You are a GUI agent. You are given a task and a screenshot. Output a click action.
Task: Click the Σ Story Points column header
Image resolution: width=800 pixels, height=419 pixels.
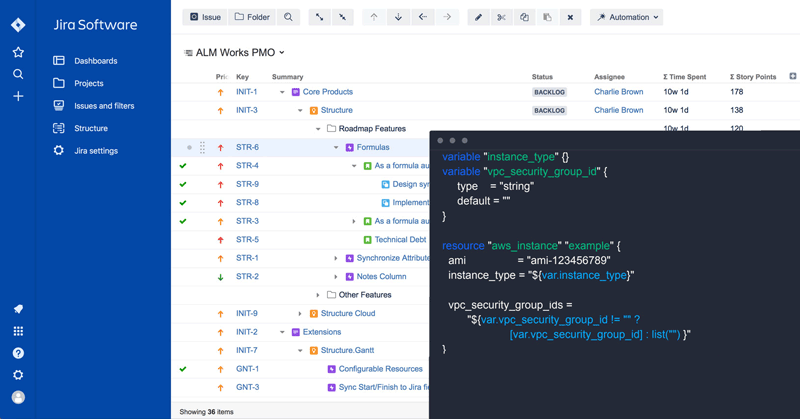tap(753, 77)
